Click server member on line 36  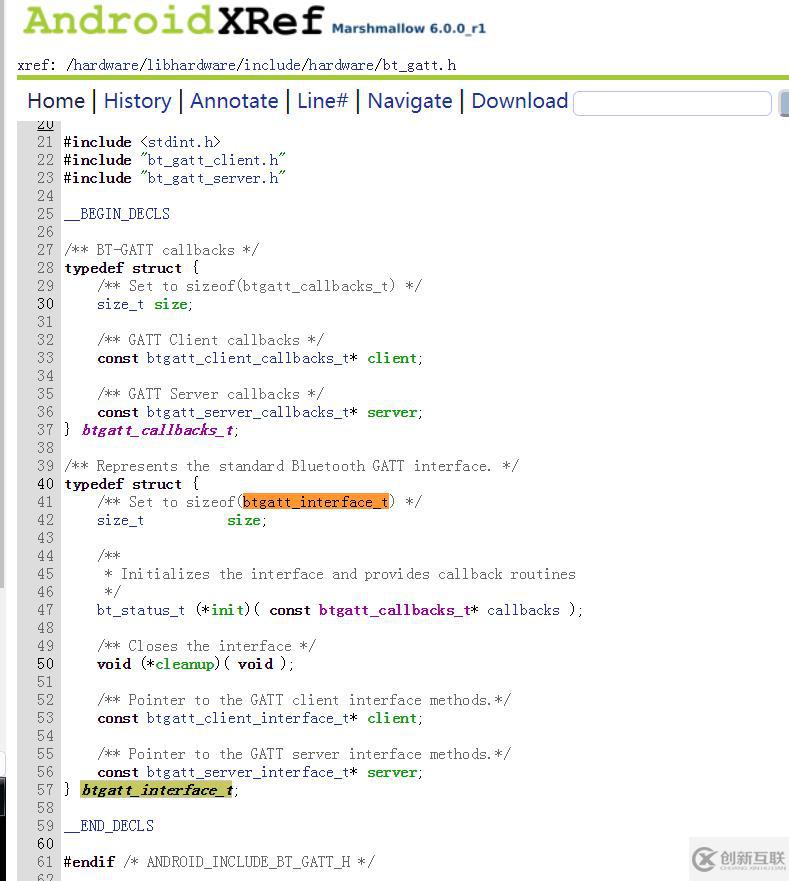[392, 412]
